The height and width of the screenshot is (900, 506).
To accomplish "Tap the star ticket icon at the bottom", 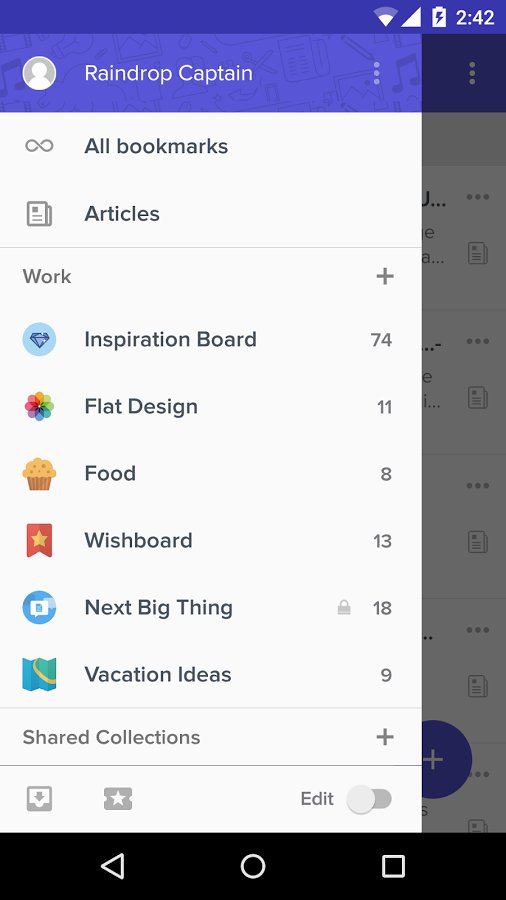I will click(x=118, y=798).
